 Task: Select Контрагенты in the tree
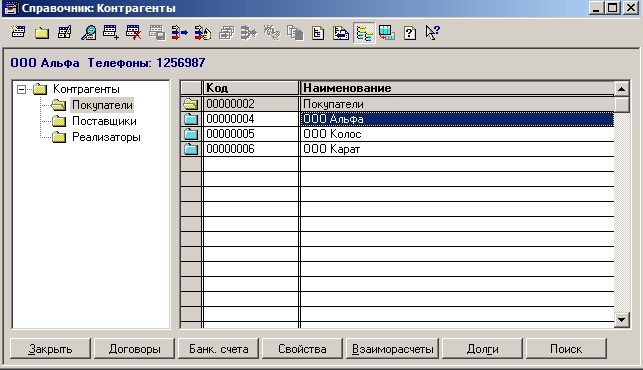[86, 89]
